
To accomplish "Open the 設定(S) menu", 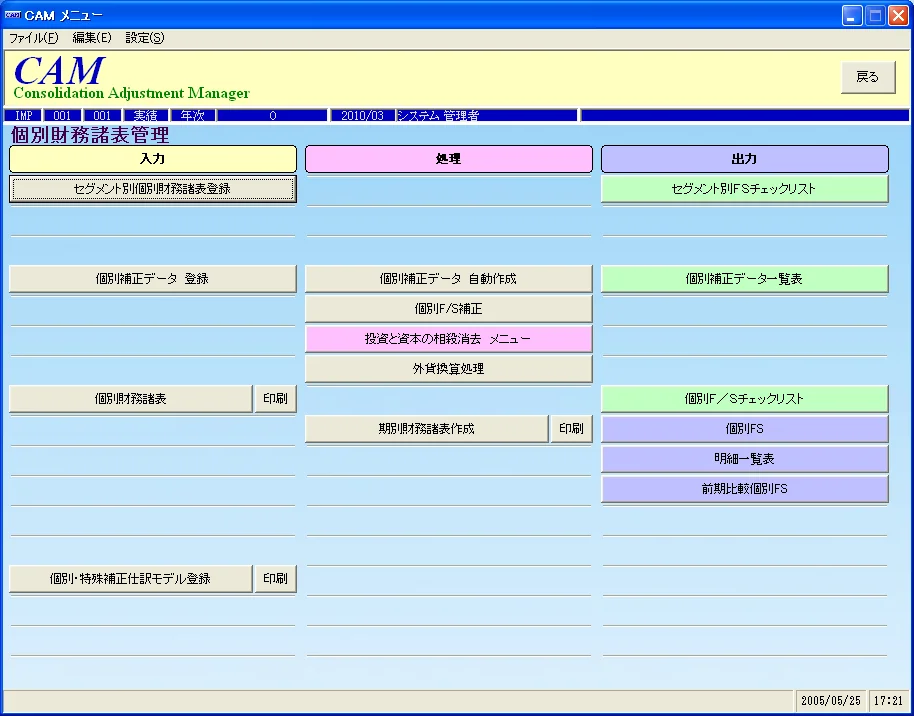I will (x=145, y=38).
